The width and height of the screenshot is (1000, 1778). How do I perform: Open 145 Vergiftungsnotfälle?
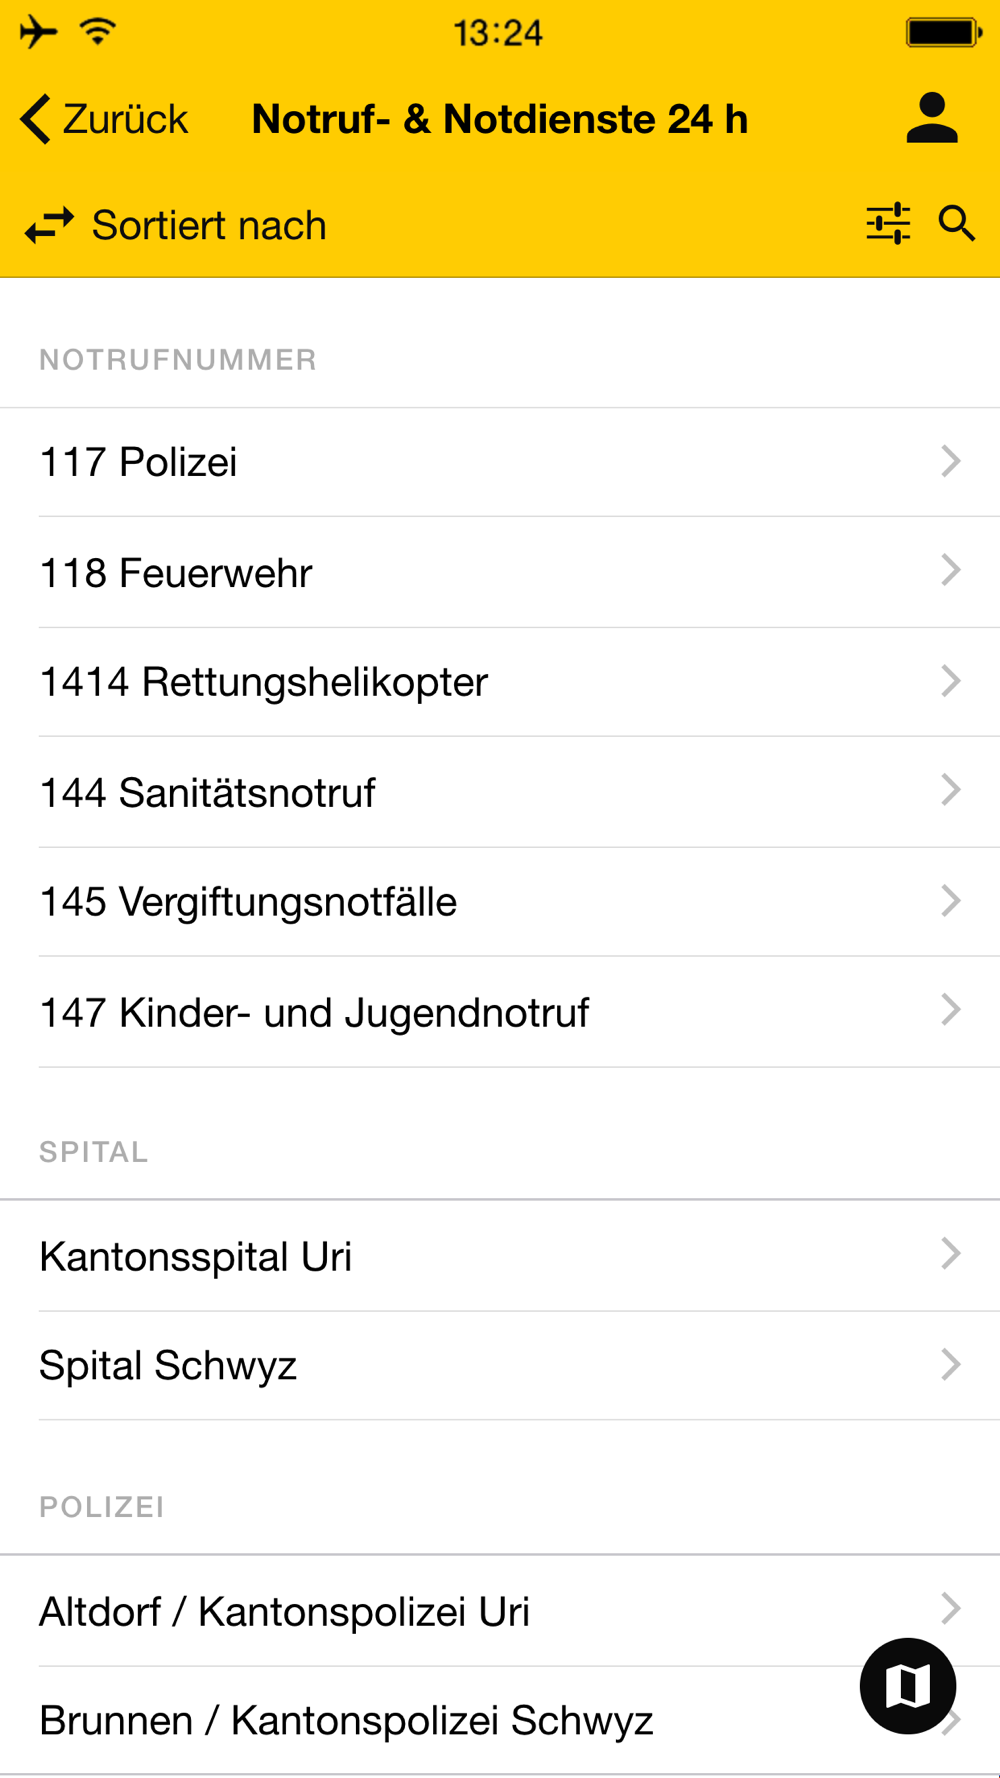(500, 902)
